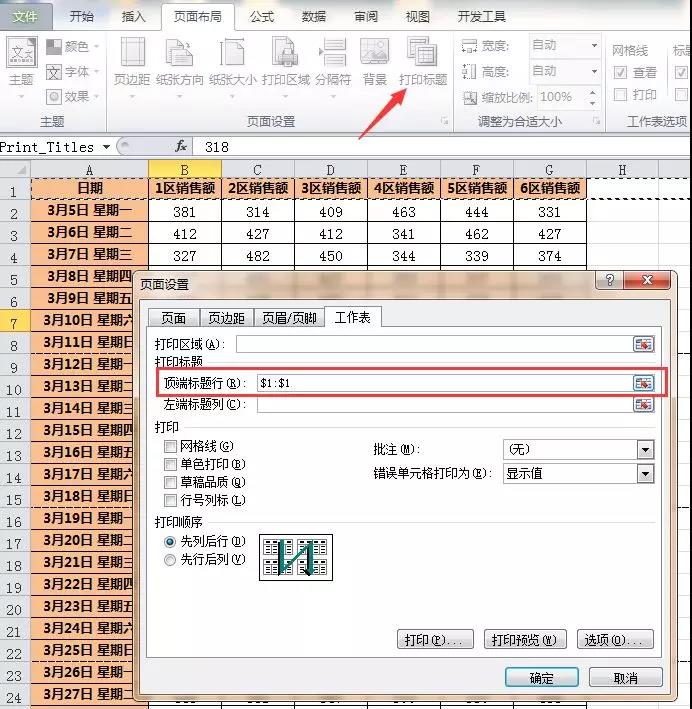Image resolution: width=692 pixels, height=709 pixels.
Task: Enable the 行号列标(L) checkbox
Action: click(170, 501)
